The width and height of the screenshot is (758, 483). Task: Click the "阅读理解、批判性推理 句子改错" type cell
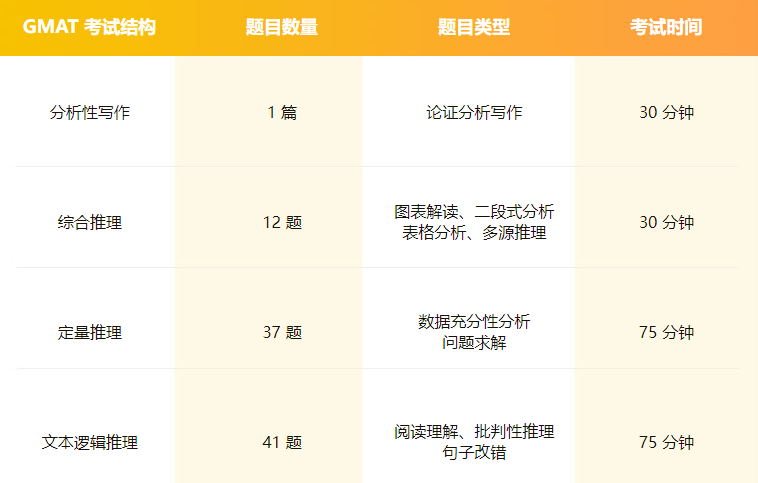coord(474,442)
